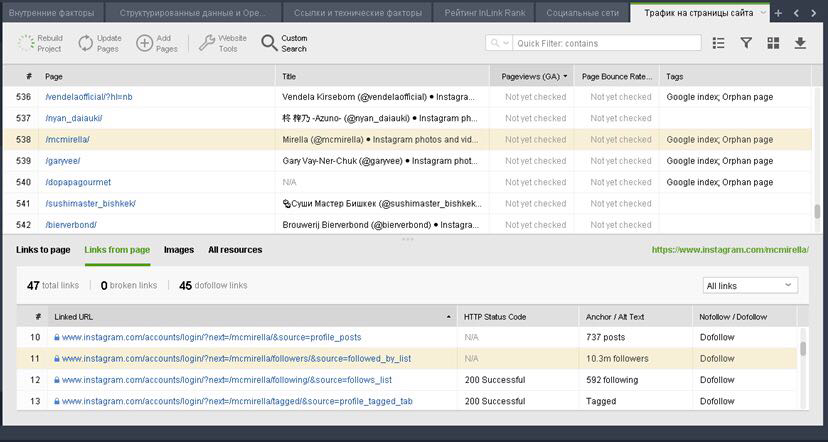Sort by Pageviews (GA) column header
The height and width of the screenshot is (442, 828).
(x=532, y=77)
